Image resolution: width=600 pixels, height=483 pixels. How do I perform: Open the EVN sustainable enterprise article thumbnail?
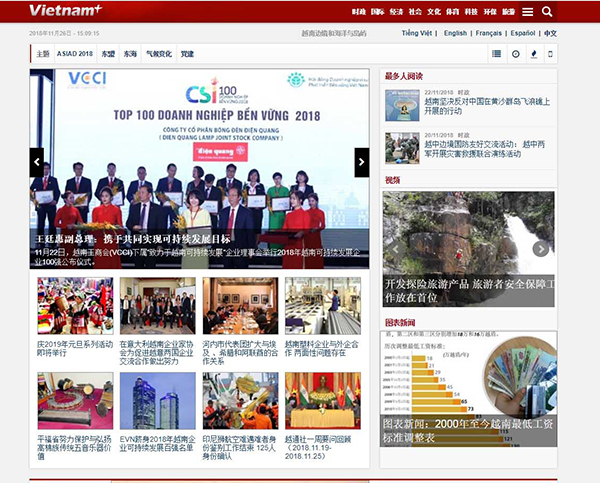coord(157,401)
